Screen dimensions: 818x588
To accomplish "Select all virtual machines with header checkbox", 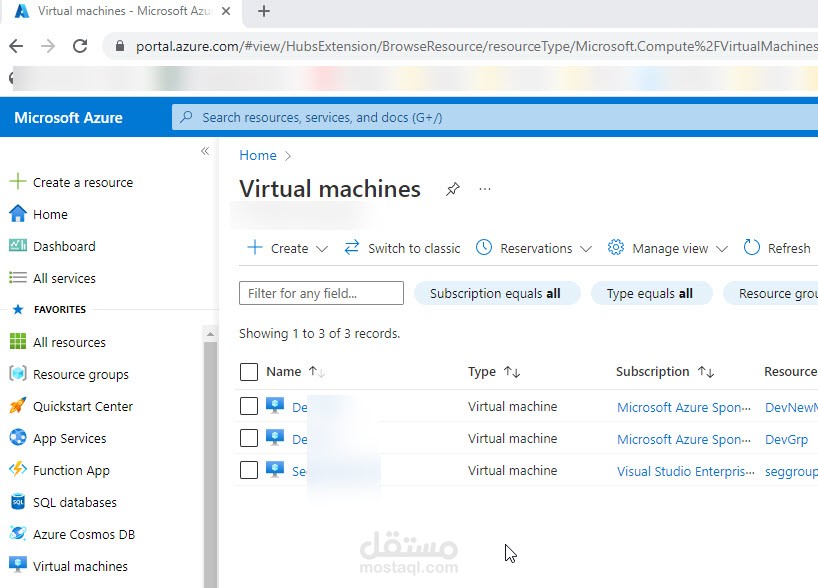I will tap(248, 371).
